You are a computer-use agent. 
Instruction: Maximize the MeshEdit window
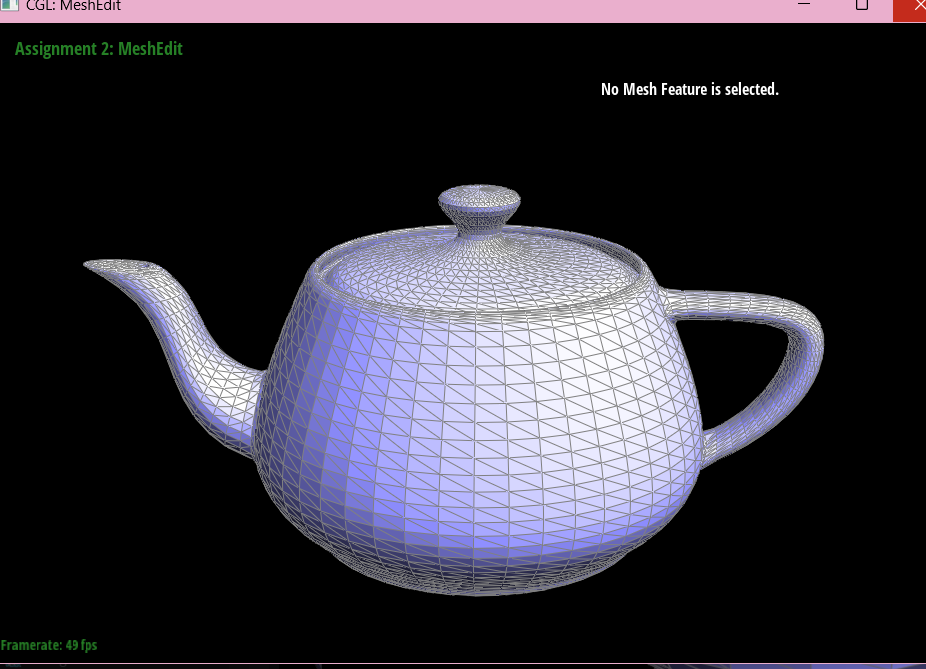click(x=862, y=5)
